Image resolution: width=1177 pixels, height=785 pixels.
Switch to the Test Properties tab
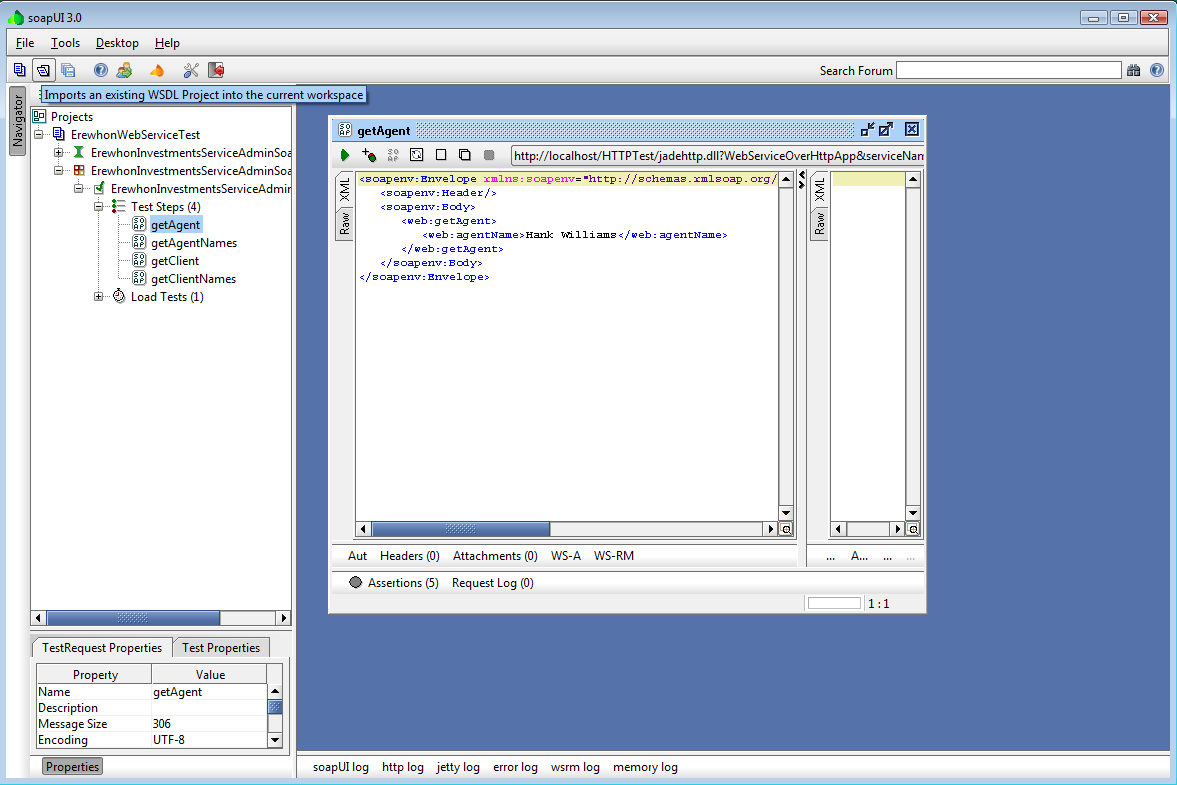[x=221, y=648]
